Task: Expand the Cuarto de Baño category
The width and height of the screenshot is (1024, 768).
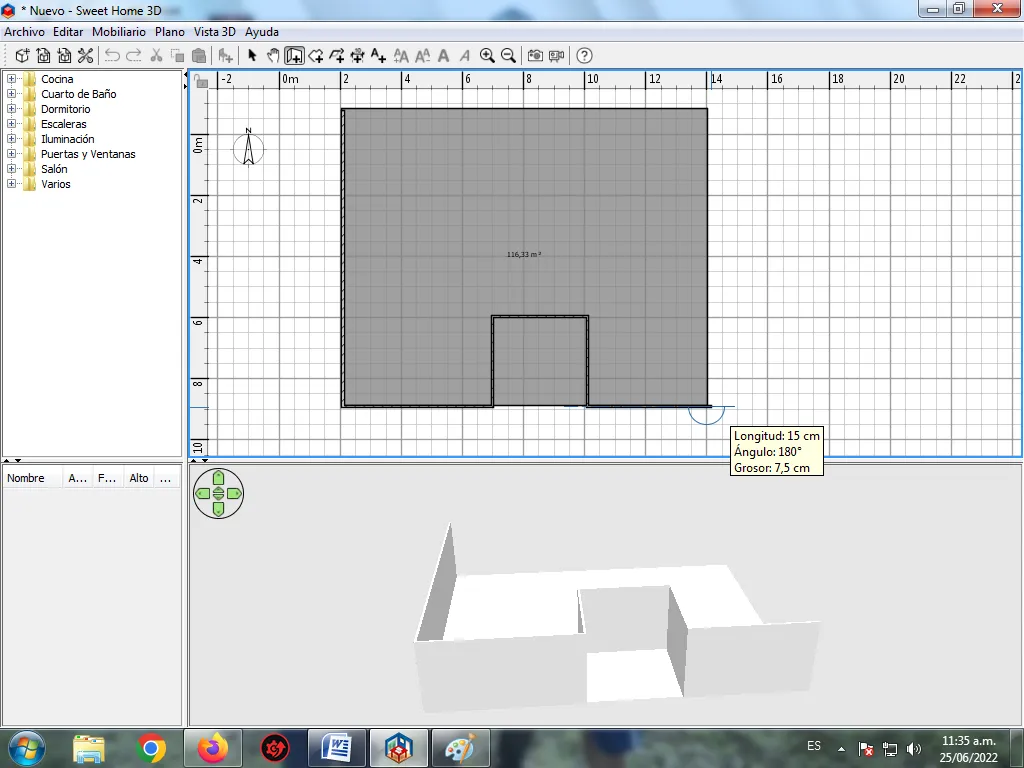Action: click(x=11, y=94)
